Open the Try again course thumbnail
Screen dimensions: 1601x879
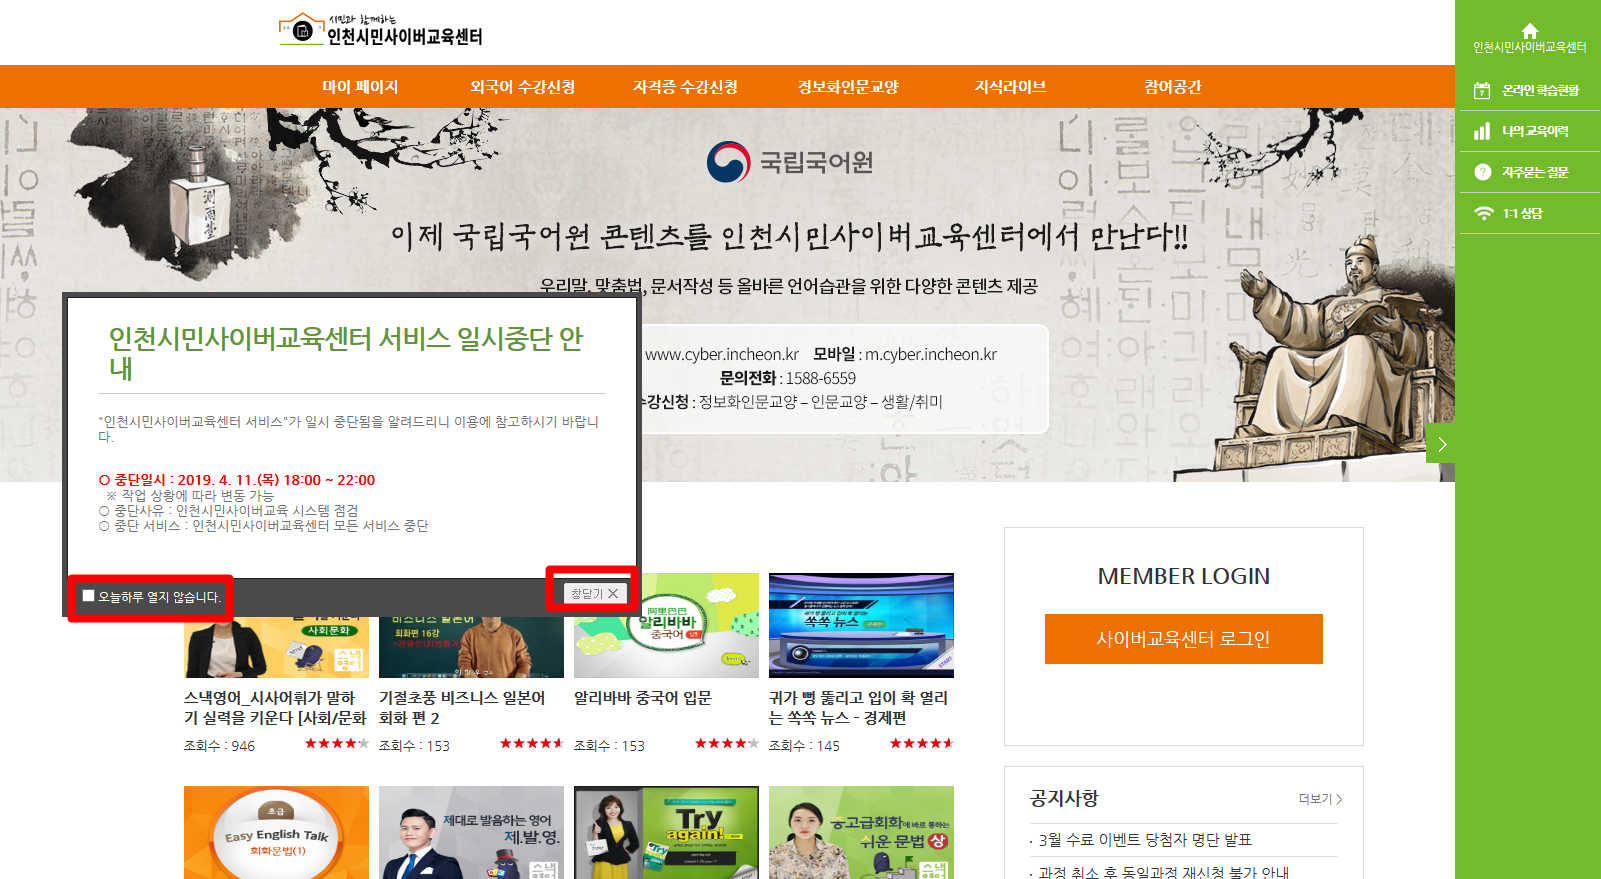click(x=666, y=832)
